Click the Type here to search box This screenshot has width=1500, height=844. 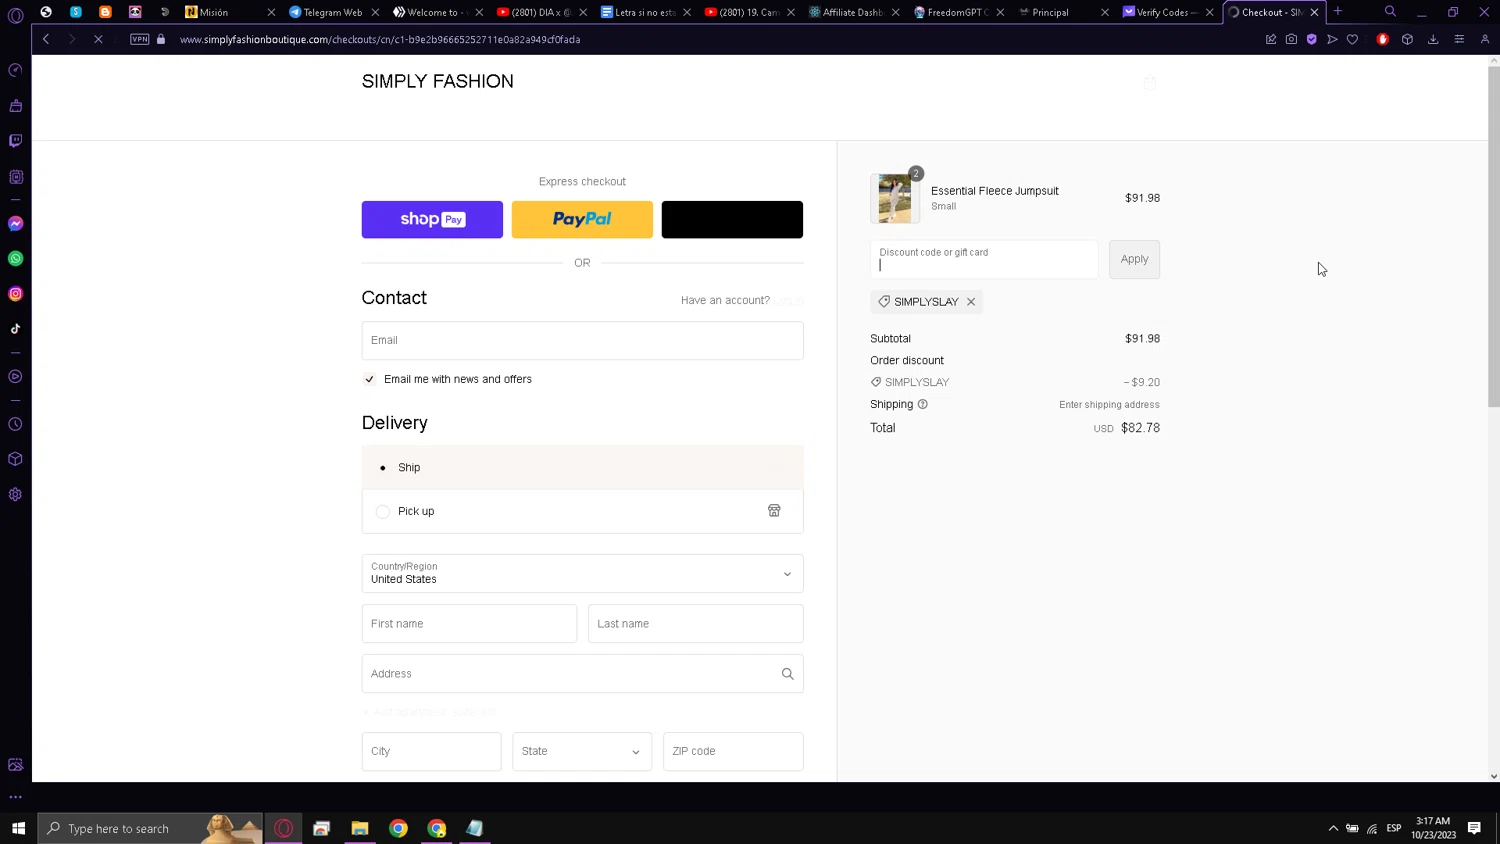tap(150, 828)
